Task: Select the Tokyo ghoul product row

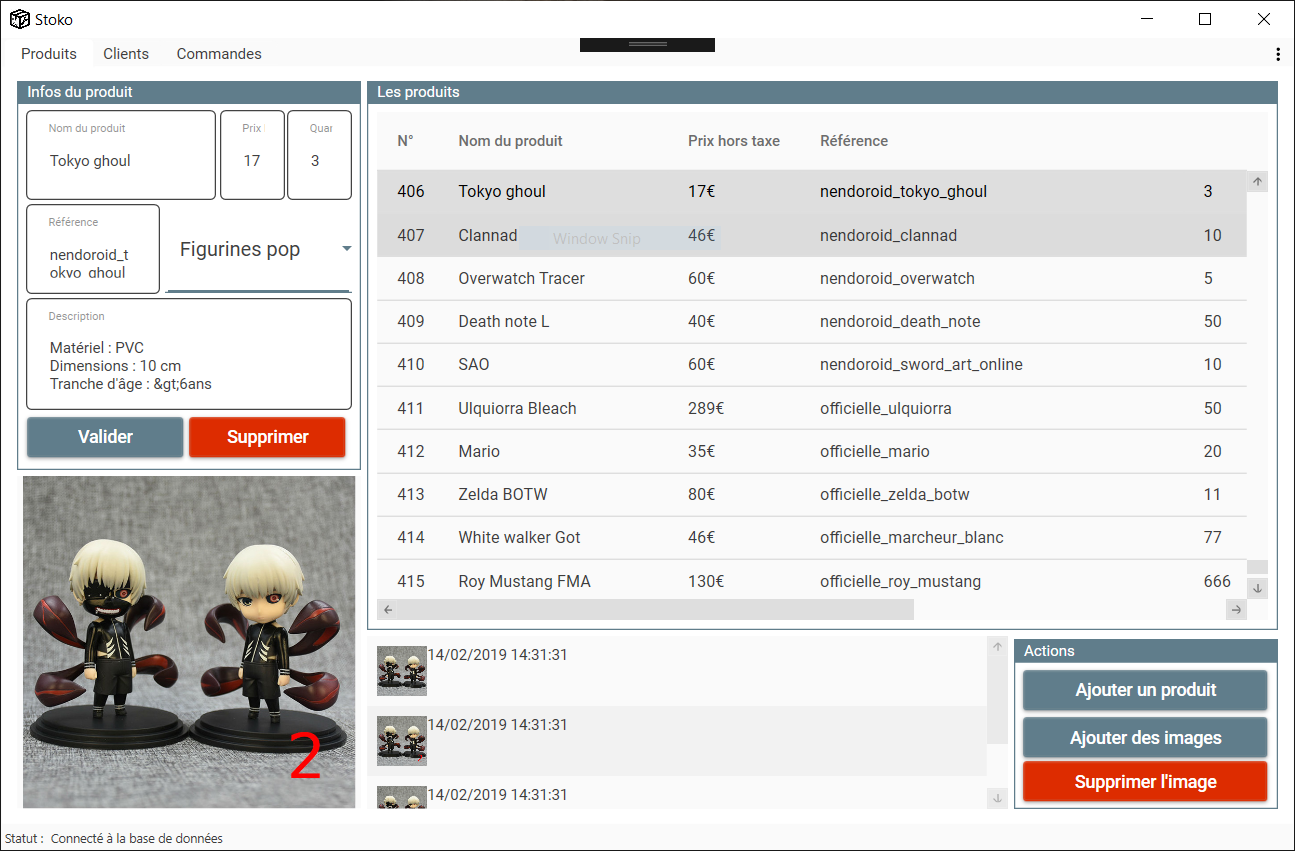Action: coord(812,191)
